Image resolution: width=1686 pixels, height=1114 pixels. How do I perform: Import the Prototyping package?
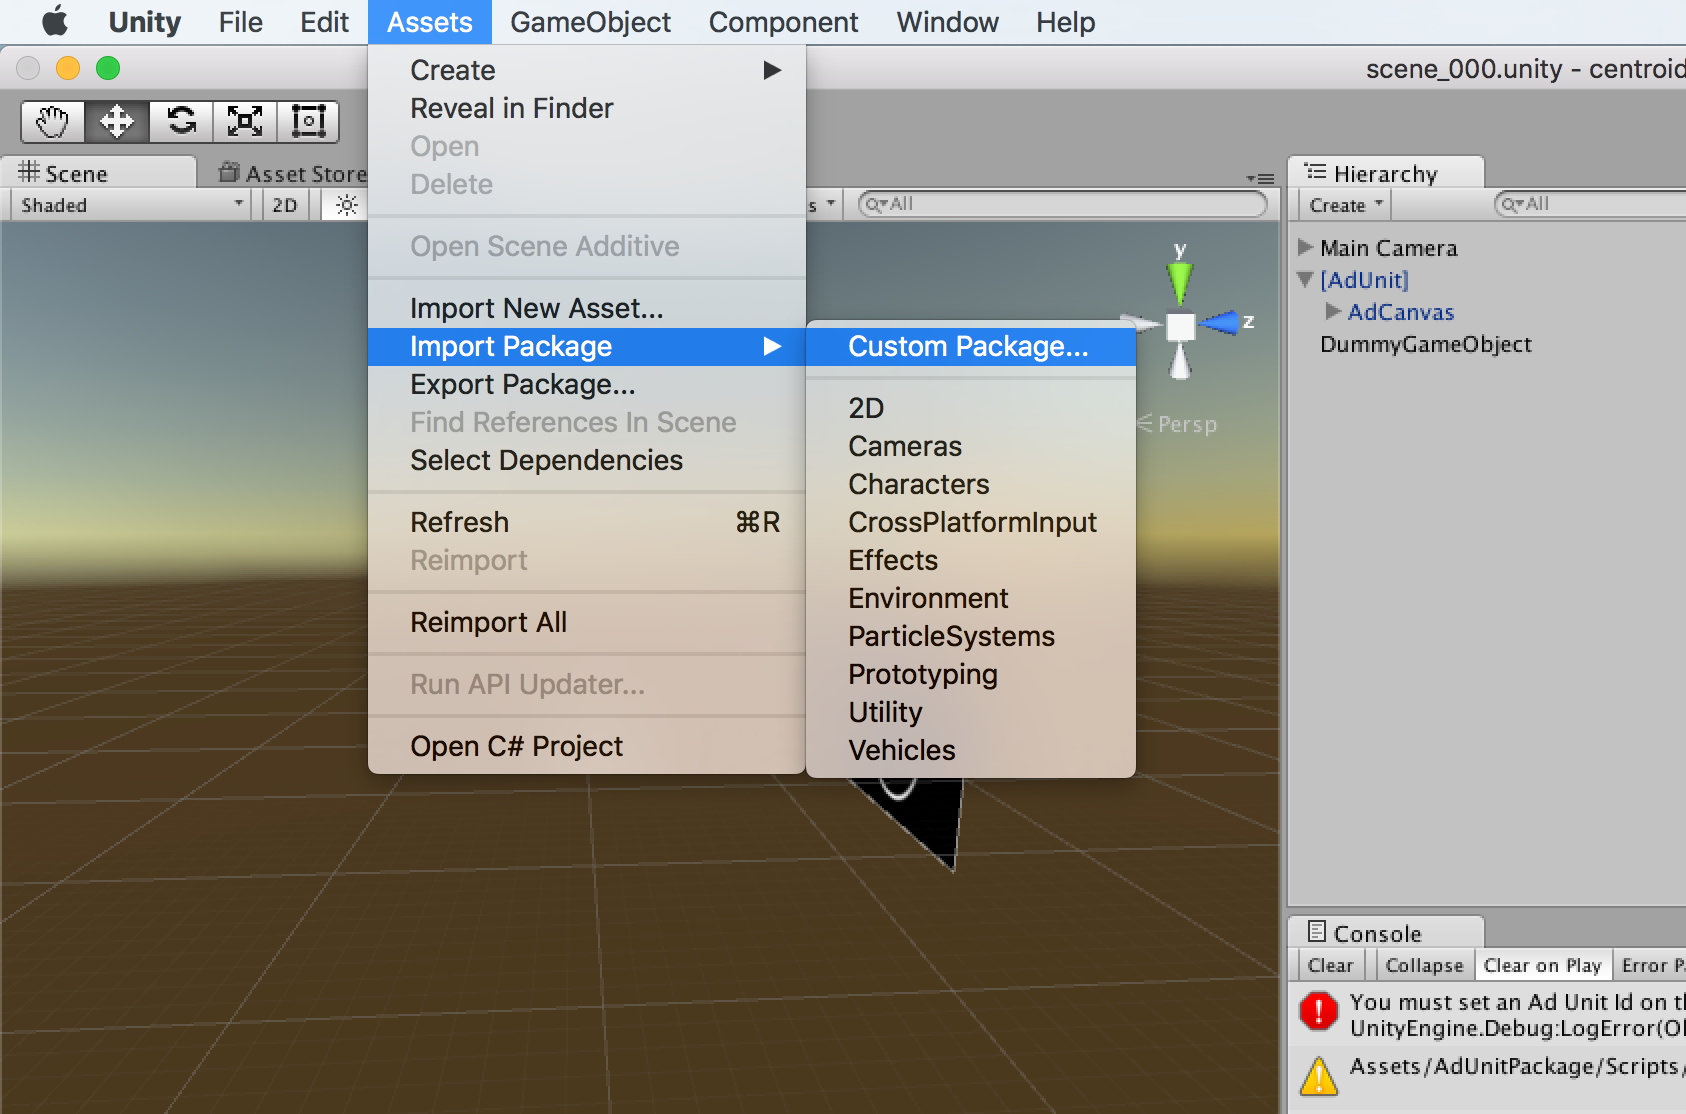click(x=971, y=674)
